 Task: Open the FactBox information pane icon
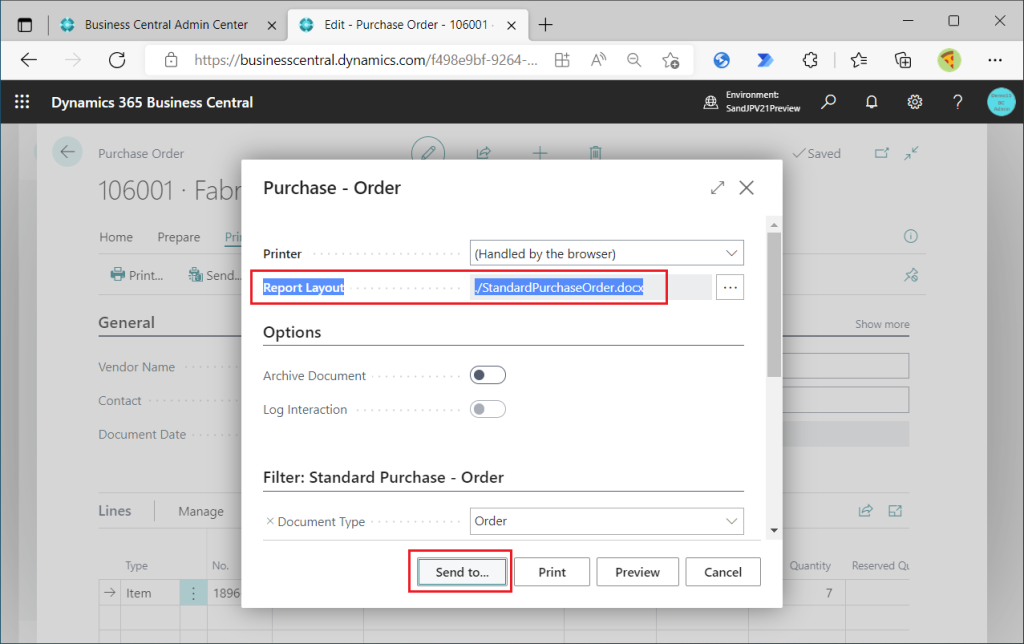pos(910,236)
